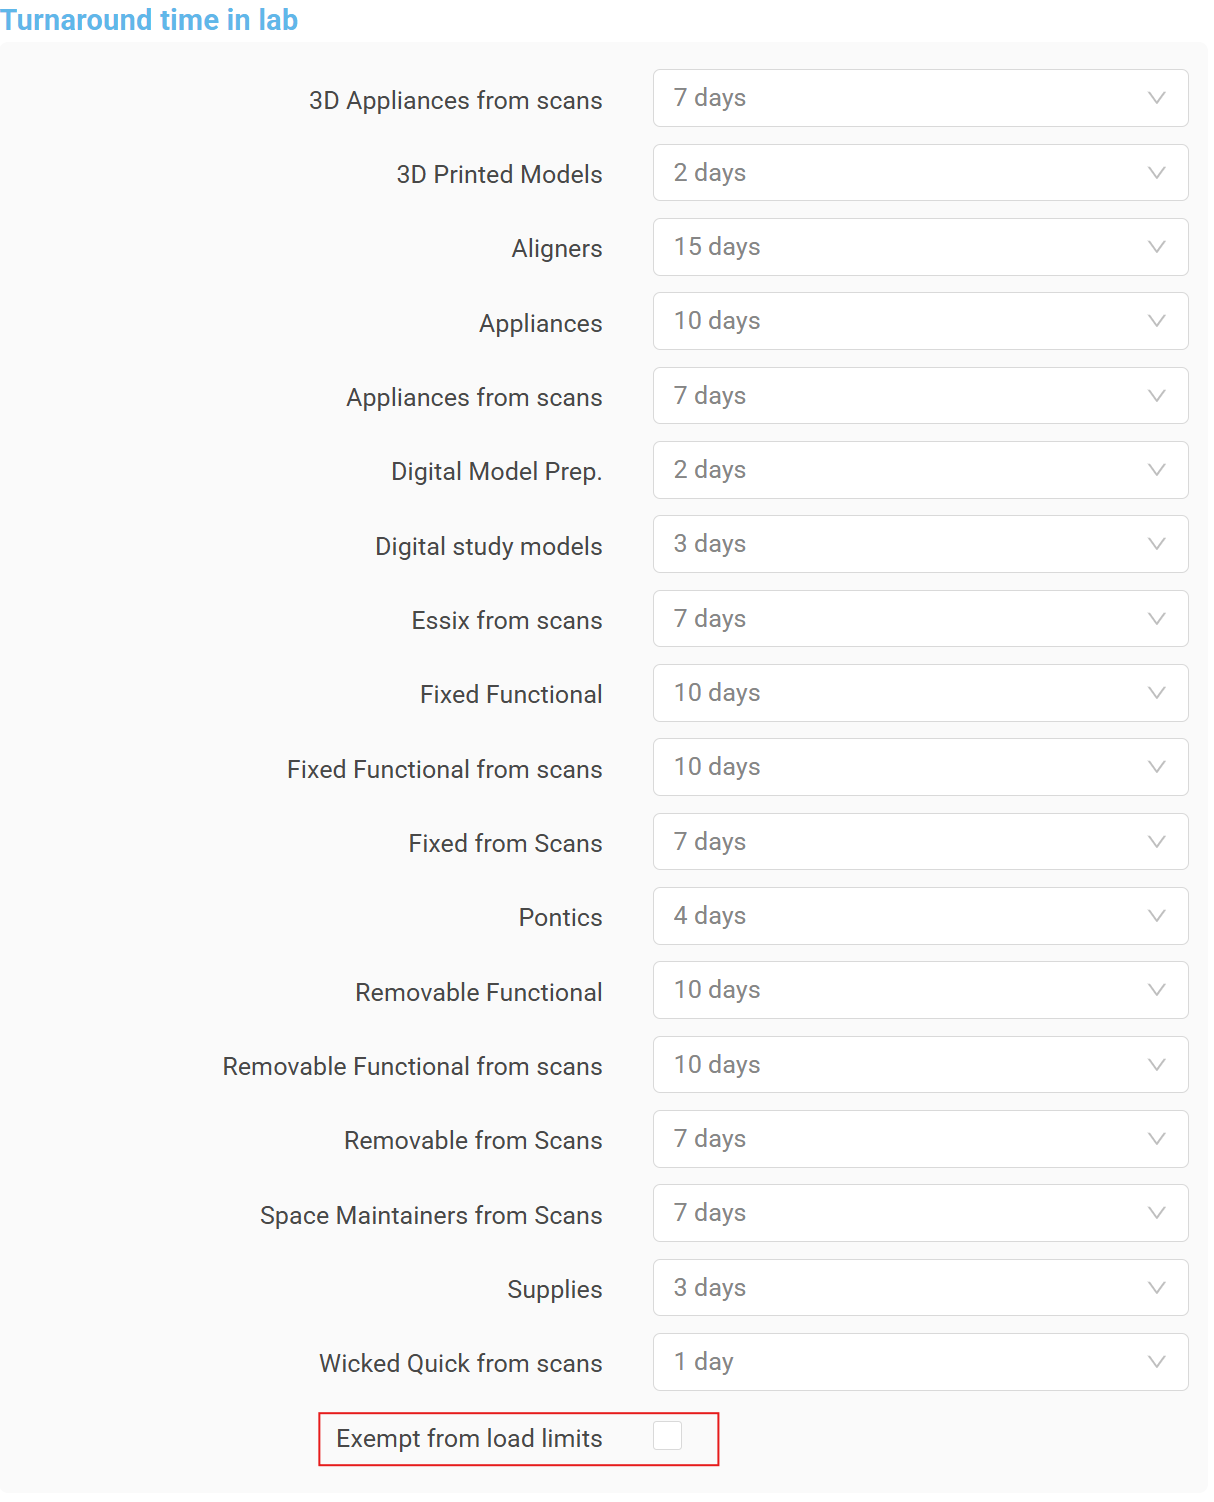Screen dimensions: 1214x1502
Task: Open the 3D Appliances from scans dropdown
Action: 919,98
